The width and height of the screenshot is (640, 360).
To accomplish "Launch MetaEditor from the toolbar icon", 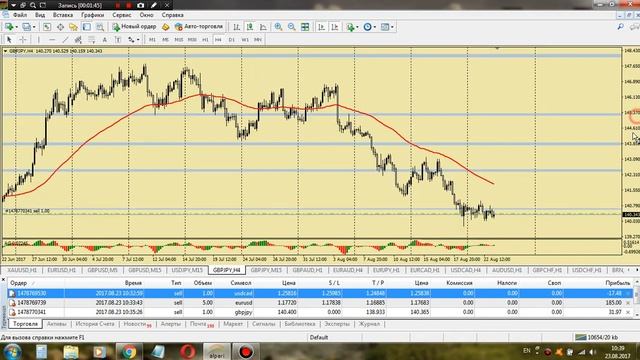I will point(166,27).
